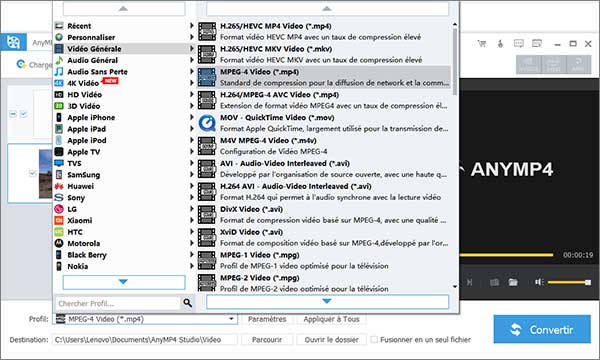Click Ouvrir le dossier button

[x=331, y=339]
